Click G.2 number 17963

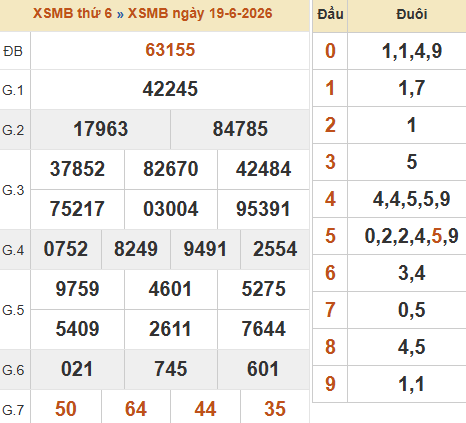click(x=100, y=129)
